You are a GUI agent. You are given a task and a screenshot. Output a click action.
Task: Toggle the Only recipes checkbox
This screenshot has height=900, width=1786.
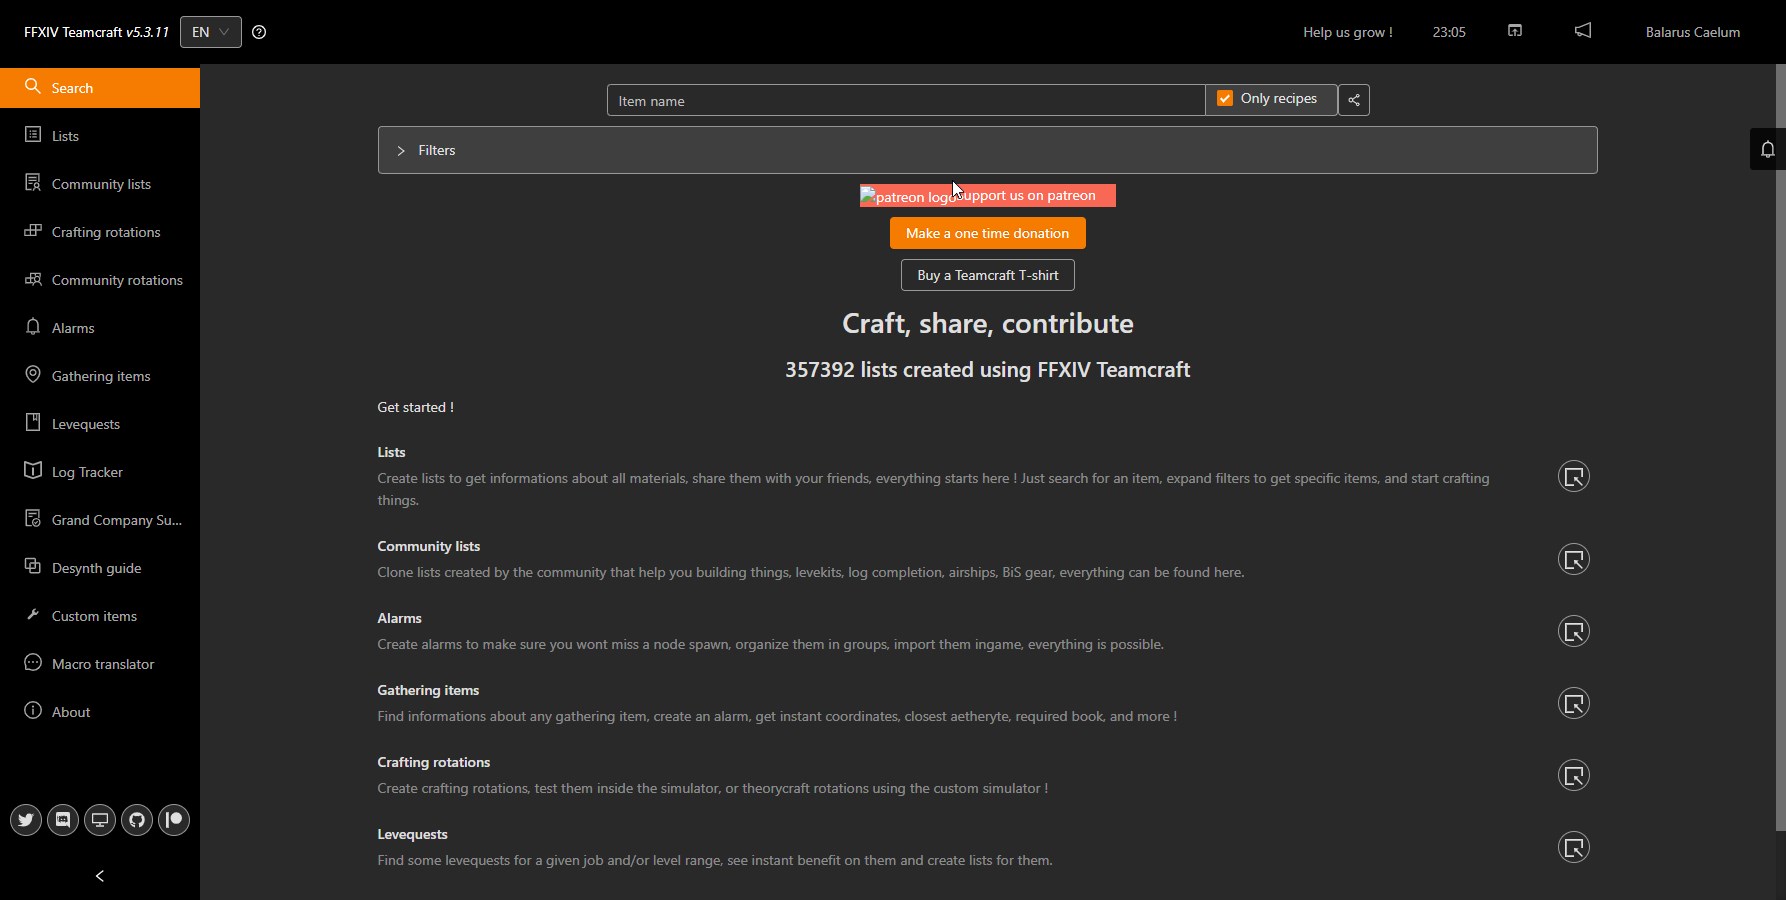(1225, 98)
